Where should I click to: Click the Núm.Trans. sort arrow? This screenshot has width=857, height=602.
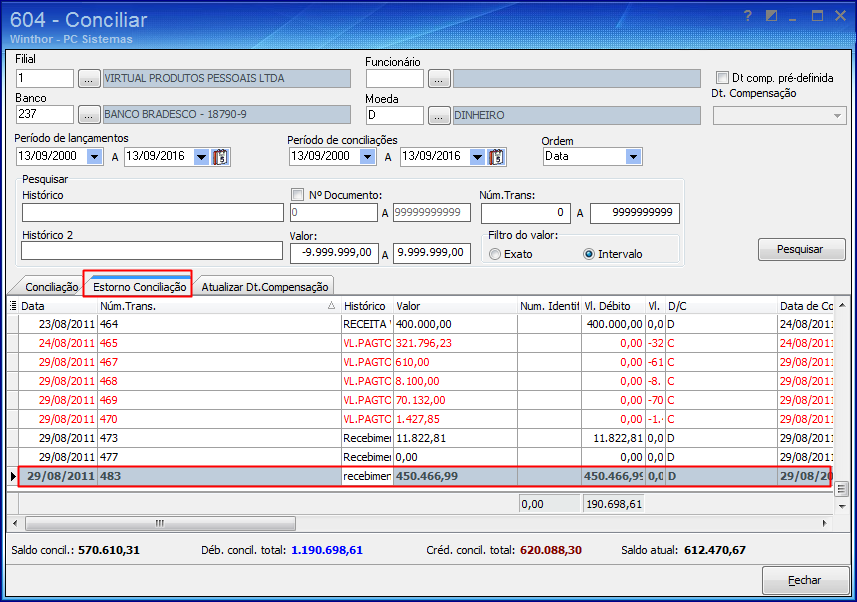331,306
